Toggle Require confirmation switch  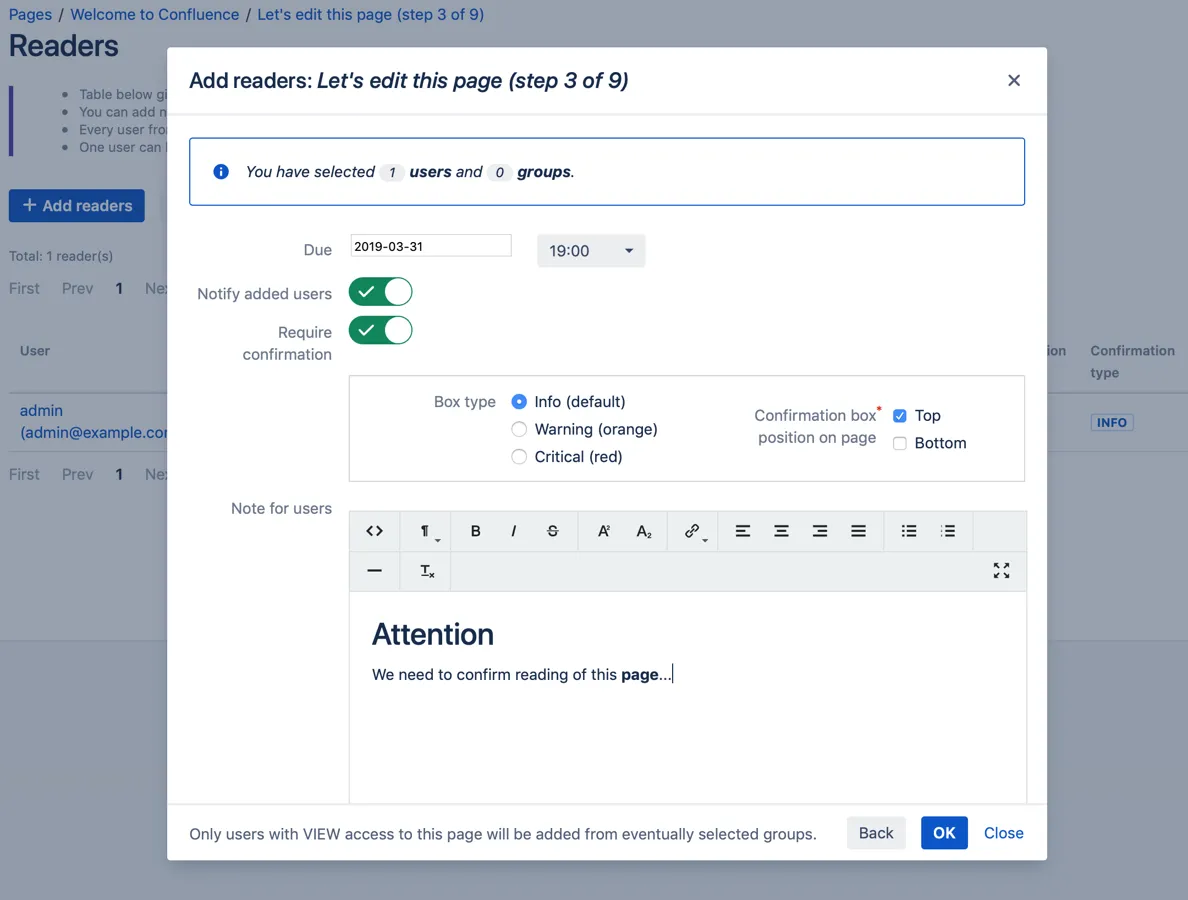(x=380, y=330)
